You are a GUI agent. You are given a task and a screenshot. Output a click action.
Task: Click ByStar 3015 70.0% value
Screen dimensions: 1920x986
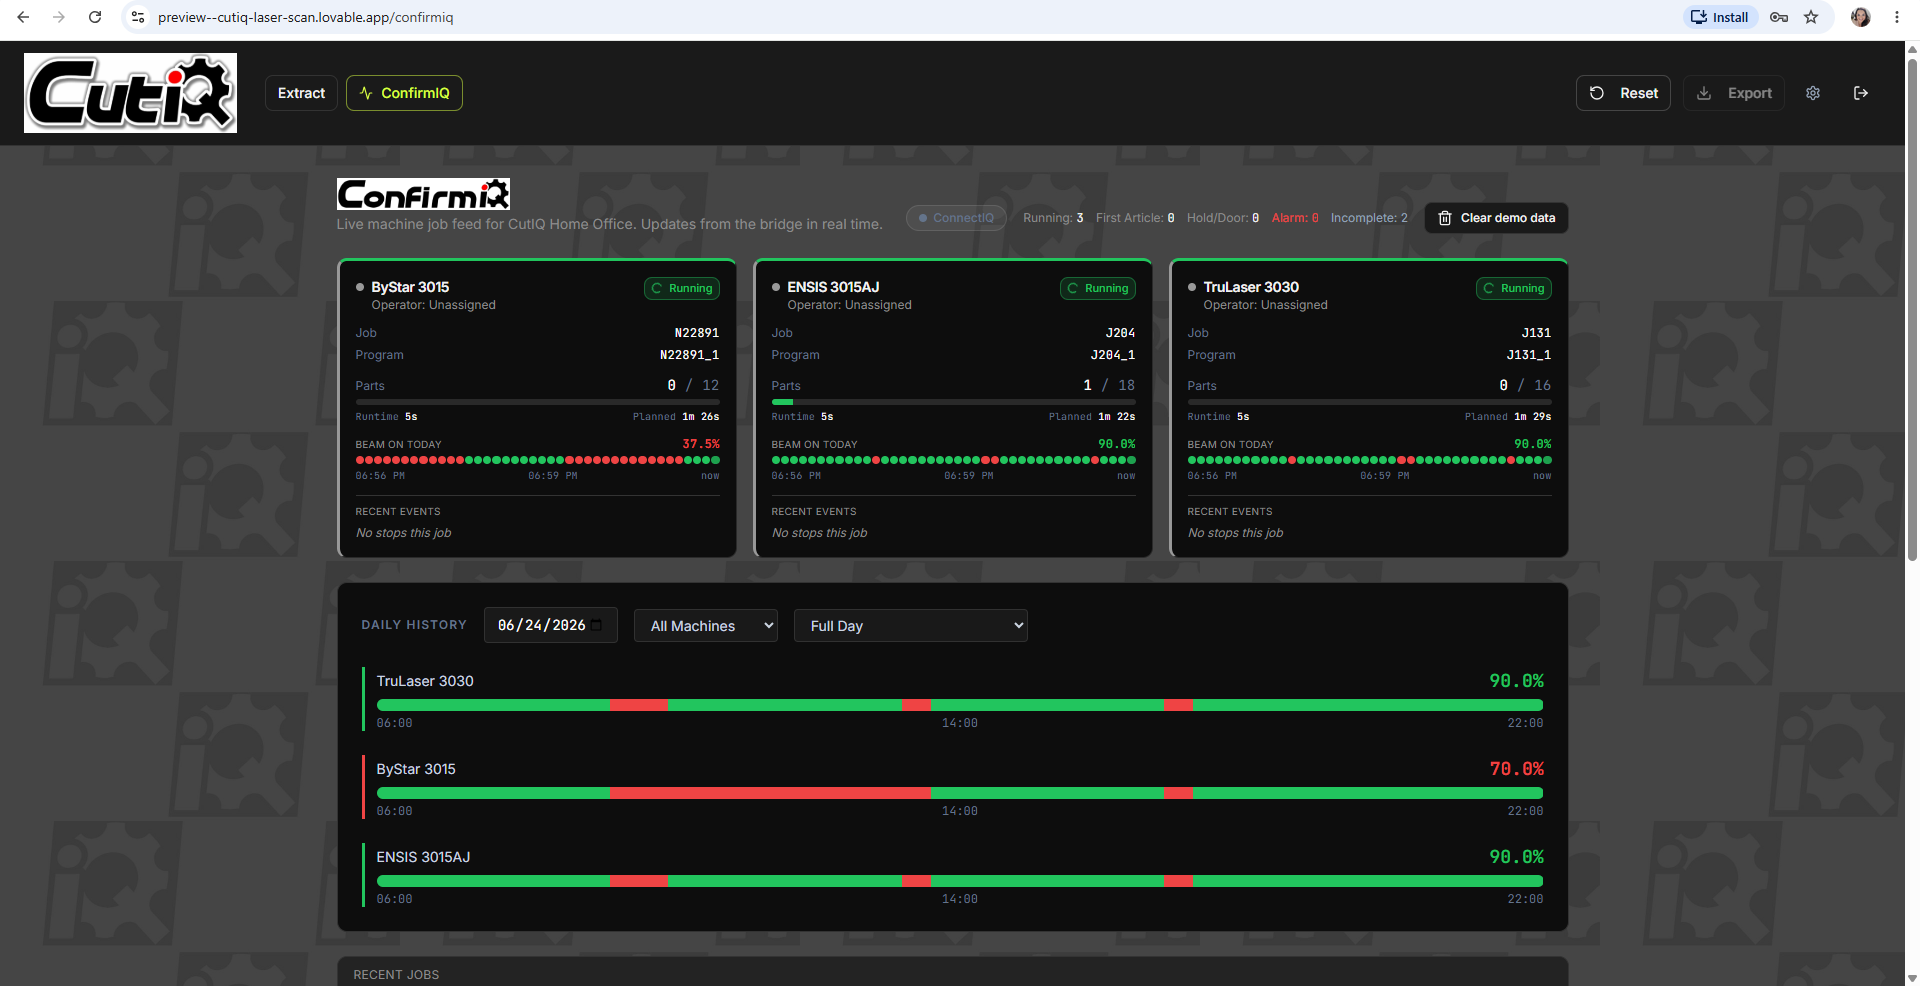1517,769
